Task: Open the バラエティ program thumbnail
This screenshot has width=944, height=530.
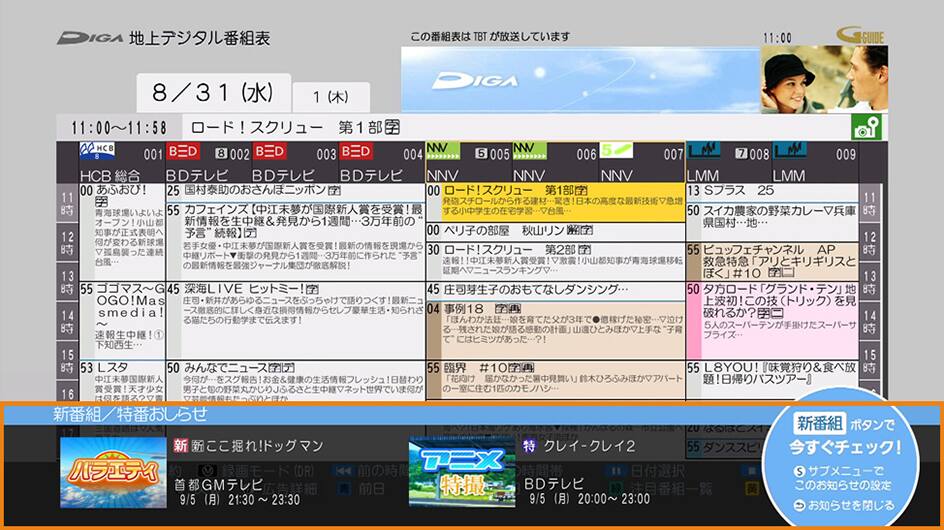Action: click(113, 473)
